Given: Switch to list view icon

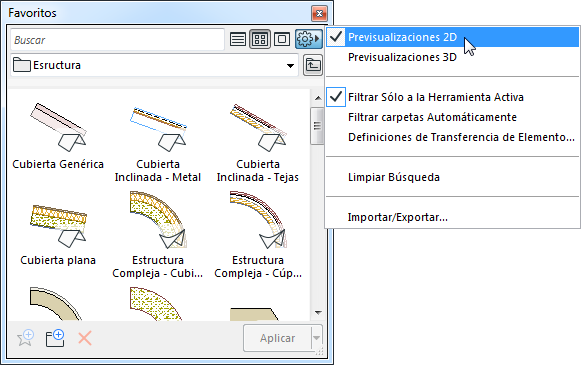Looking at the screenshot, I should (x=238, y=39).
